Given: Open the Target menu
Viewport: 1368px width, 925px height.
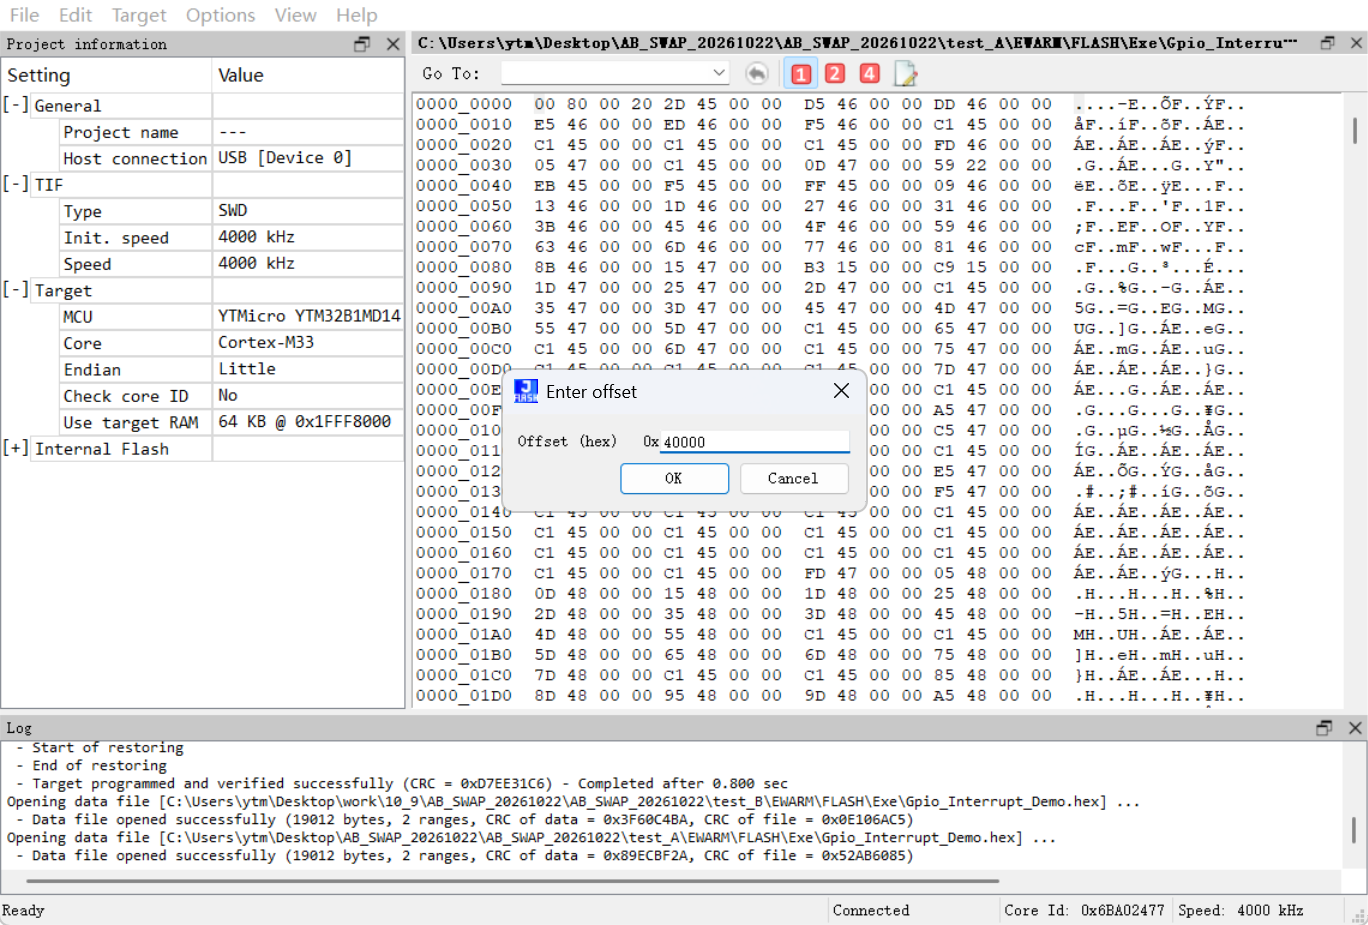Looking at the screenshot, I should (139, 15).
